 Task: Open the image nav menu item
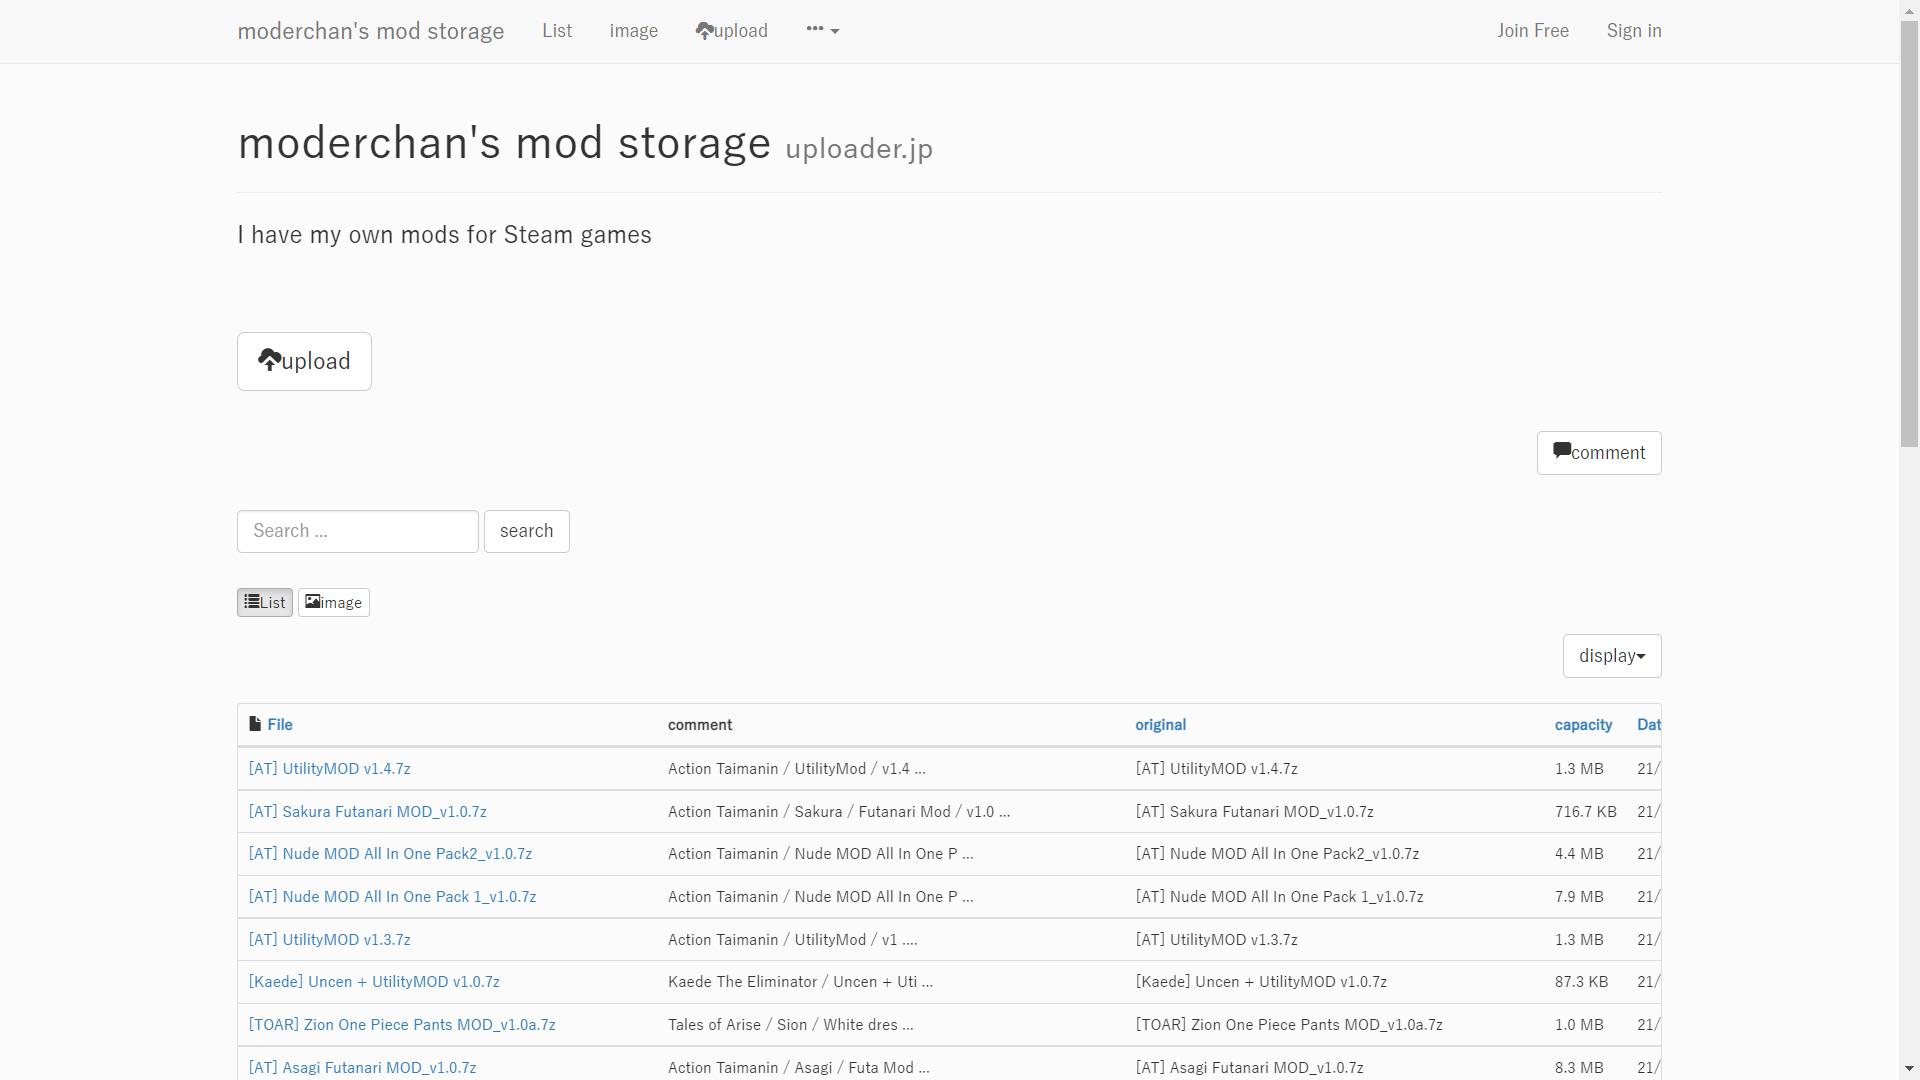pyautogui.click(x=634, y=31)
